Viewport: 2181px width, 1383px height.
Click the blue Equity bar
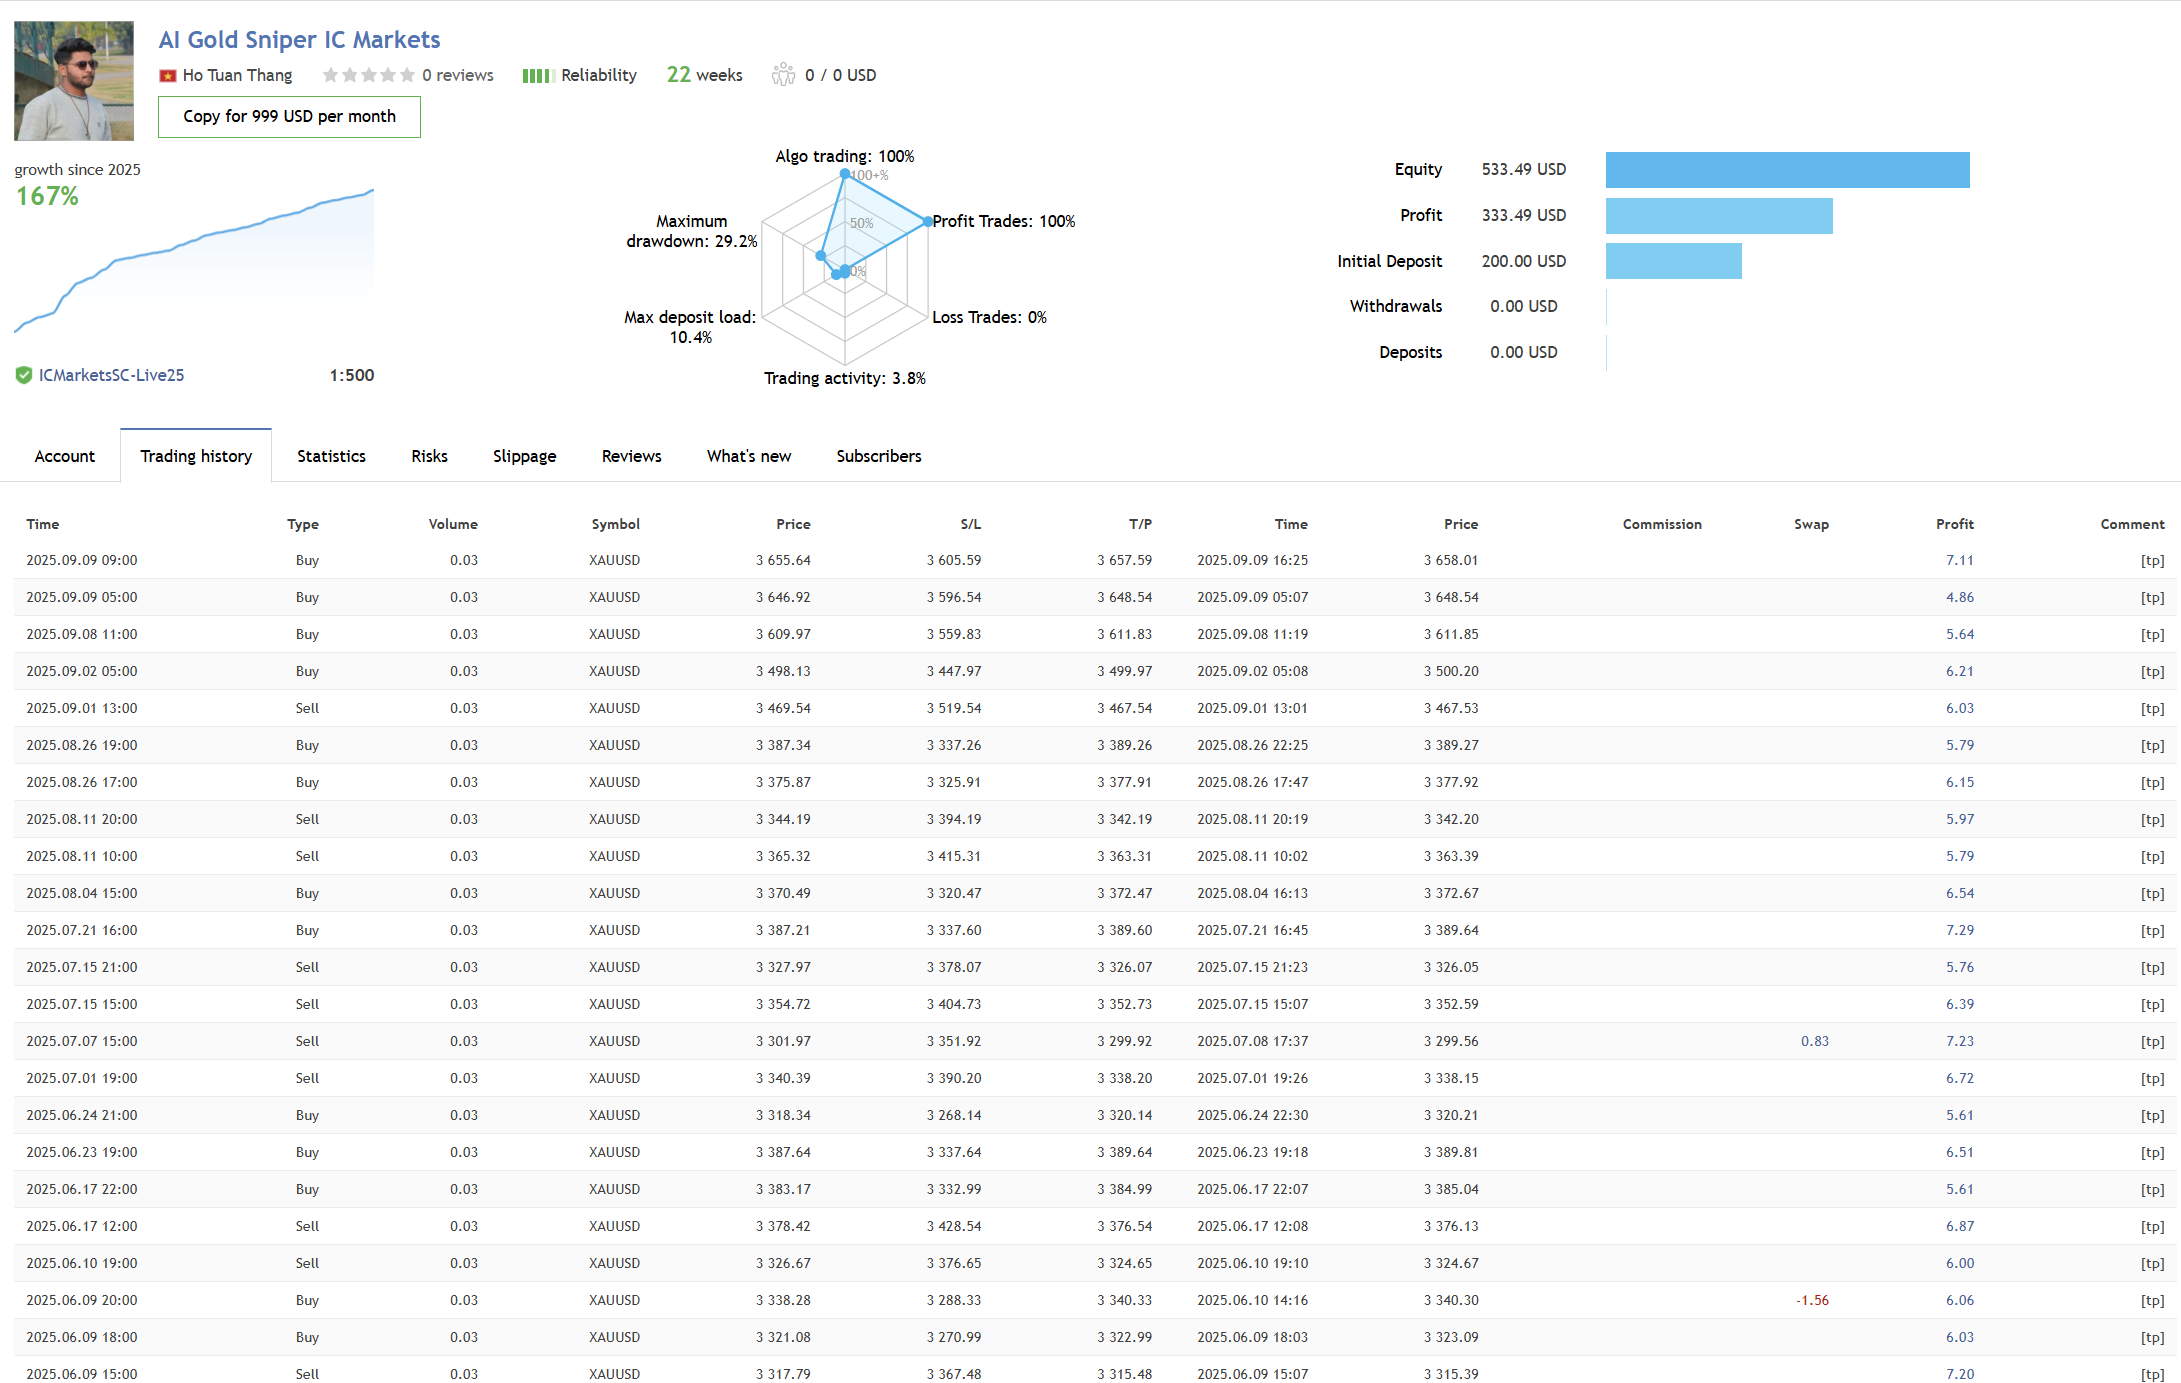(1787, 170)
